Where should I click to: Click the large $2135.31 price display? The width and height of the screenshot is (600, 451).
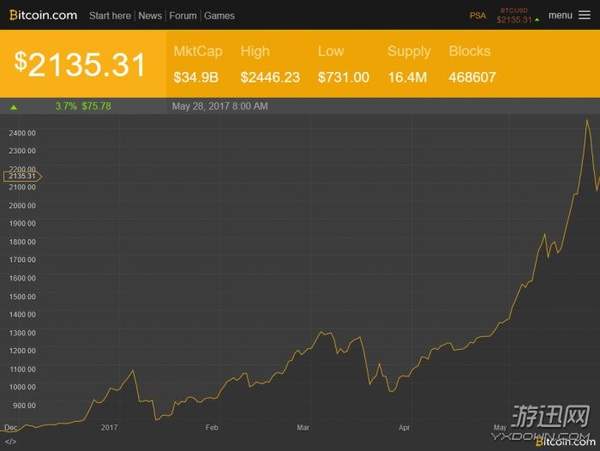point(80,64)
